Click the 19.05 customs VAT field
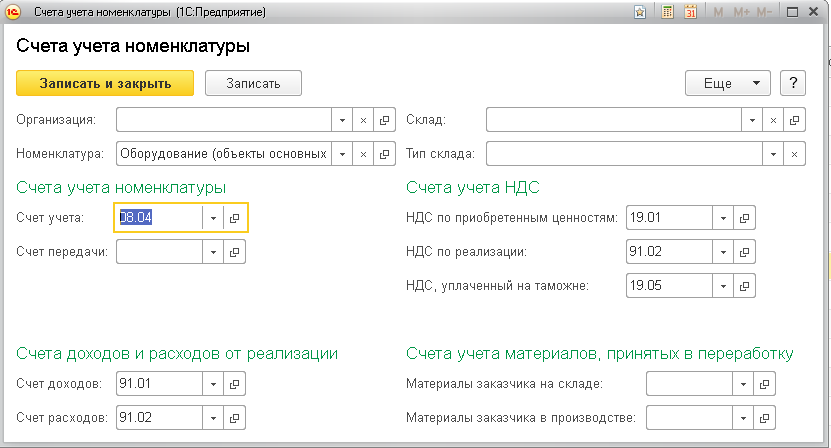831x448 pixels. coord(669,286)
